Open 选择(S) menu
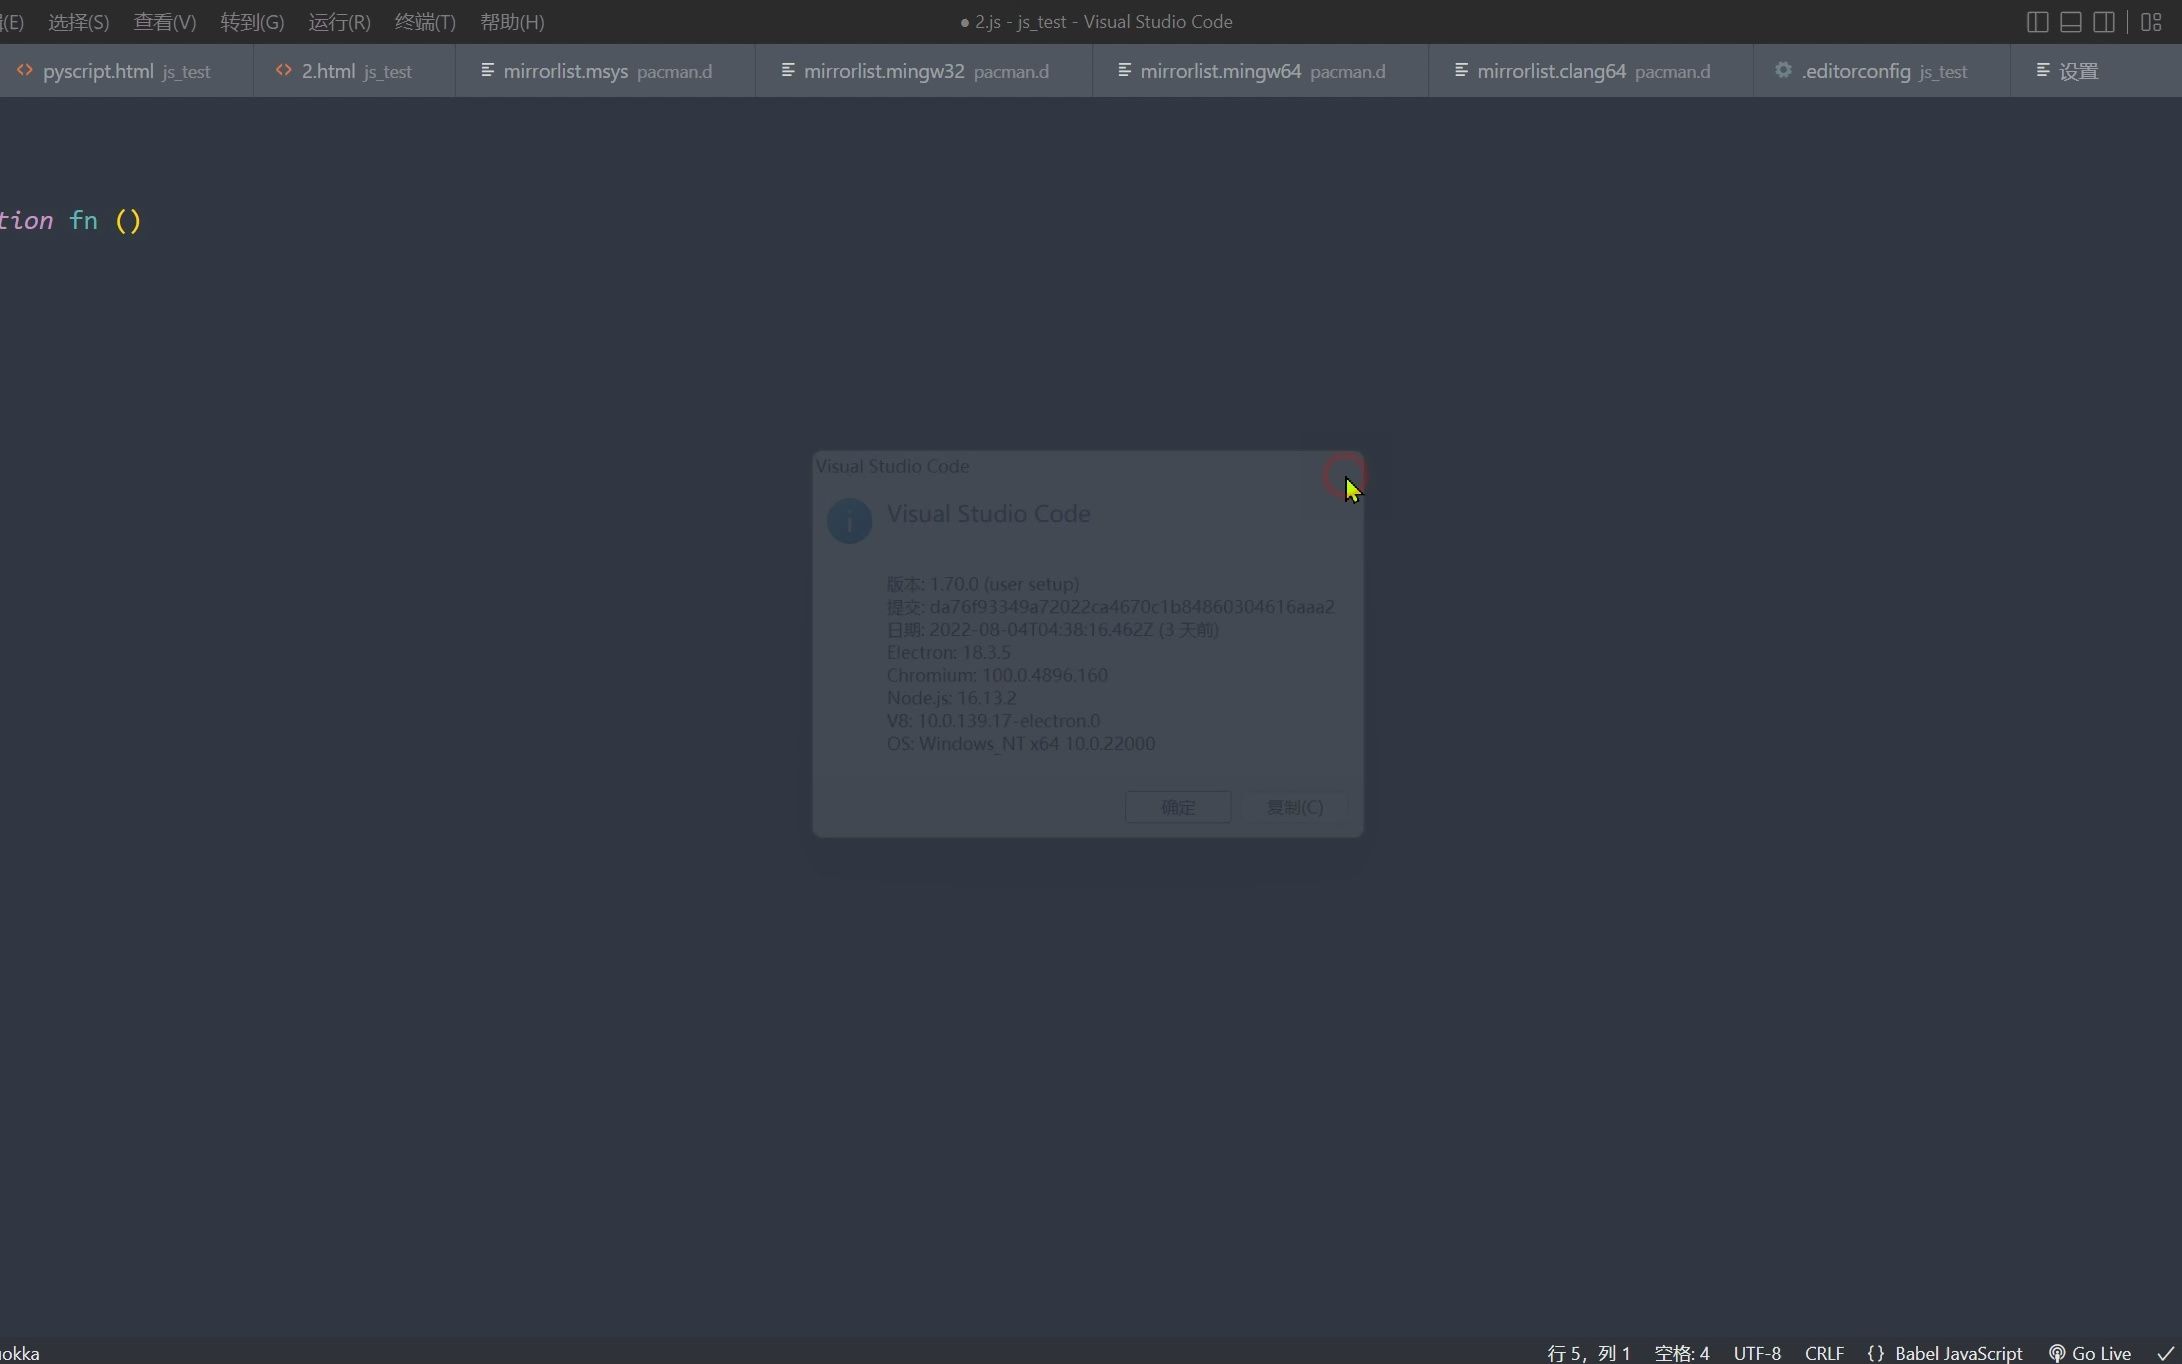This screenshot has height=1364, width=2182. (78, 22)
